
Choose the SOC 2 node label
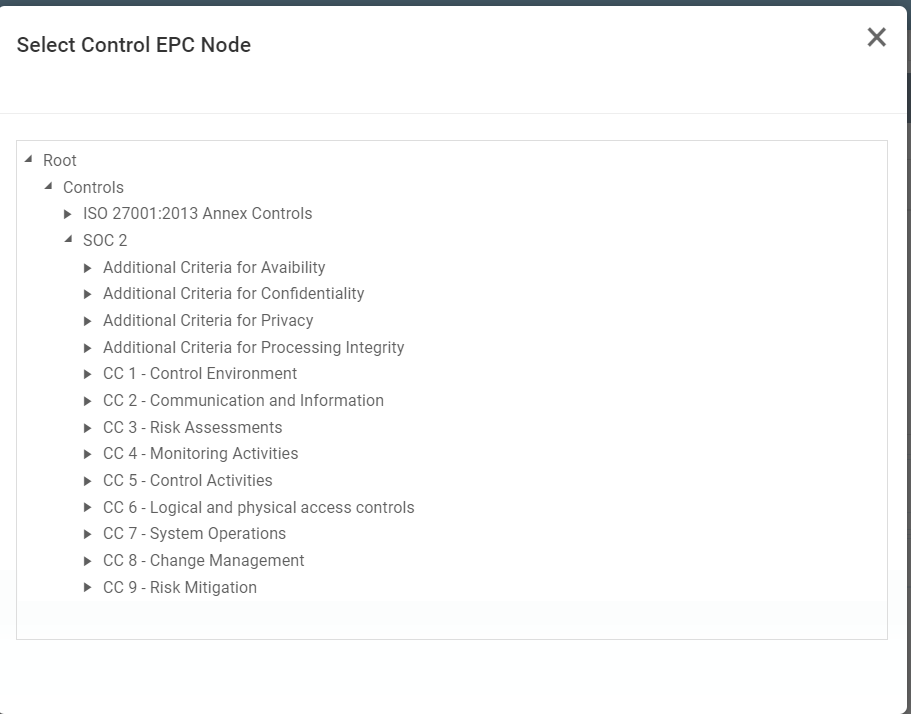(x=105, y=240)
